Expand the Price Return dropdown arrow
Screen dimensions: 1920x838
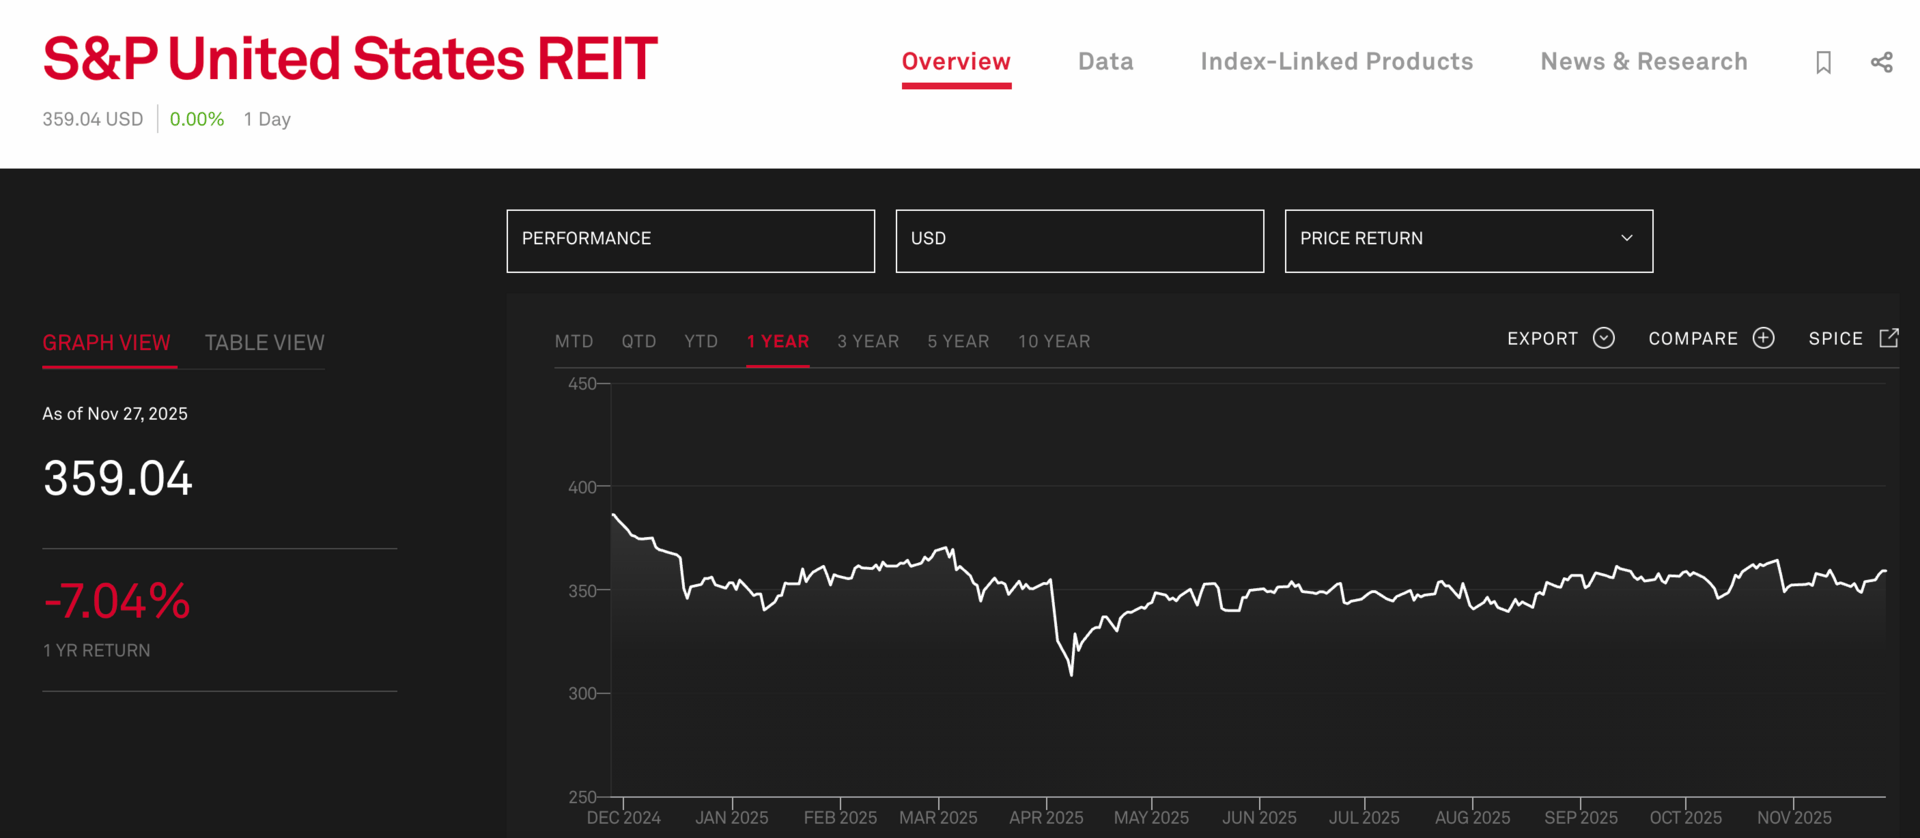click(x=1627, y=238)
